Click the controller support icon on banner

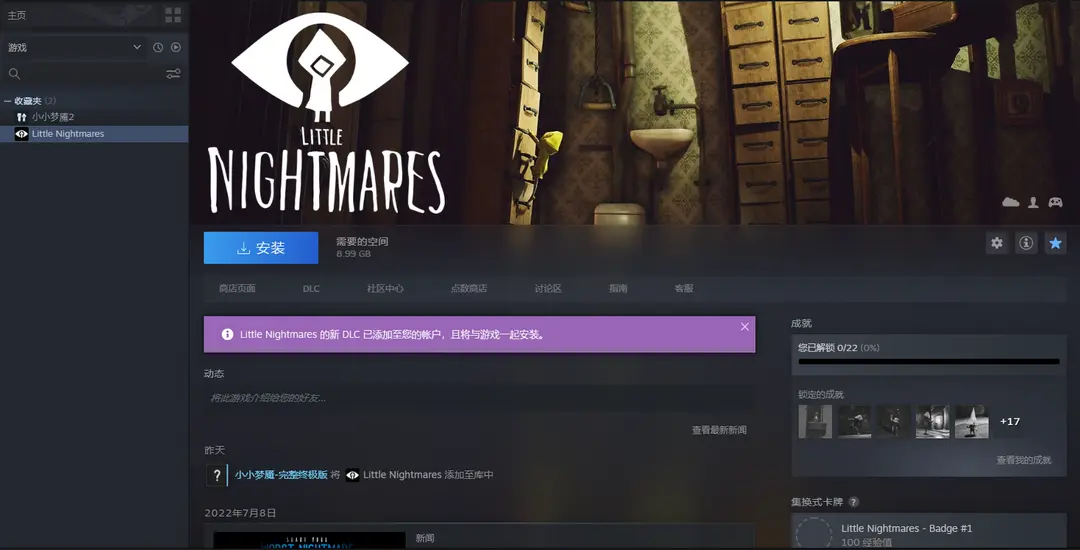click(1055, 202)
